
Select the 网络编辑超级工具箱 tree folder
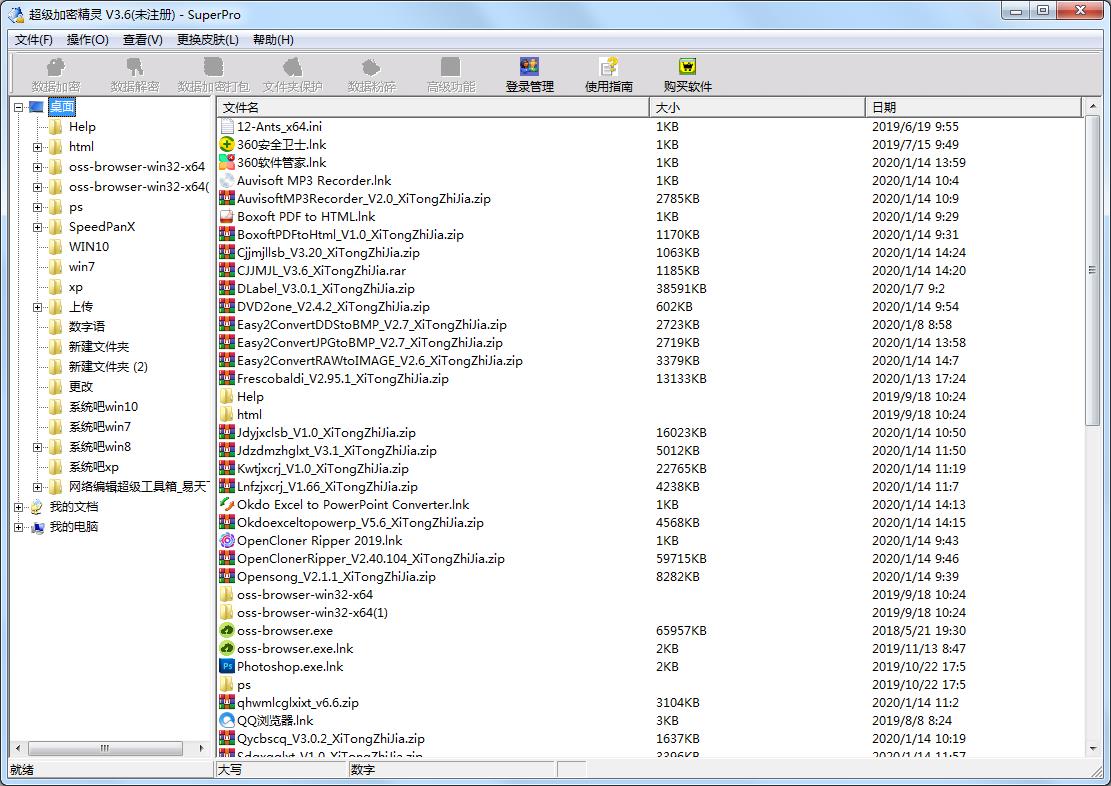[139, 487]
